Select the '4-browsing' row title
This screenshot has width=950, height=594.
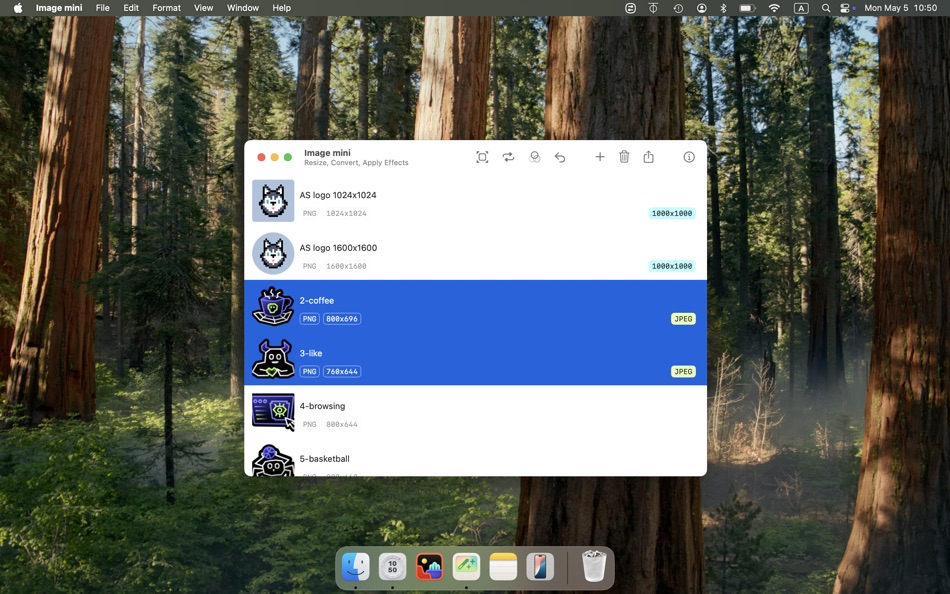click(322, 406)
